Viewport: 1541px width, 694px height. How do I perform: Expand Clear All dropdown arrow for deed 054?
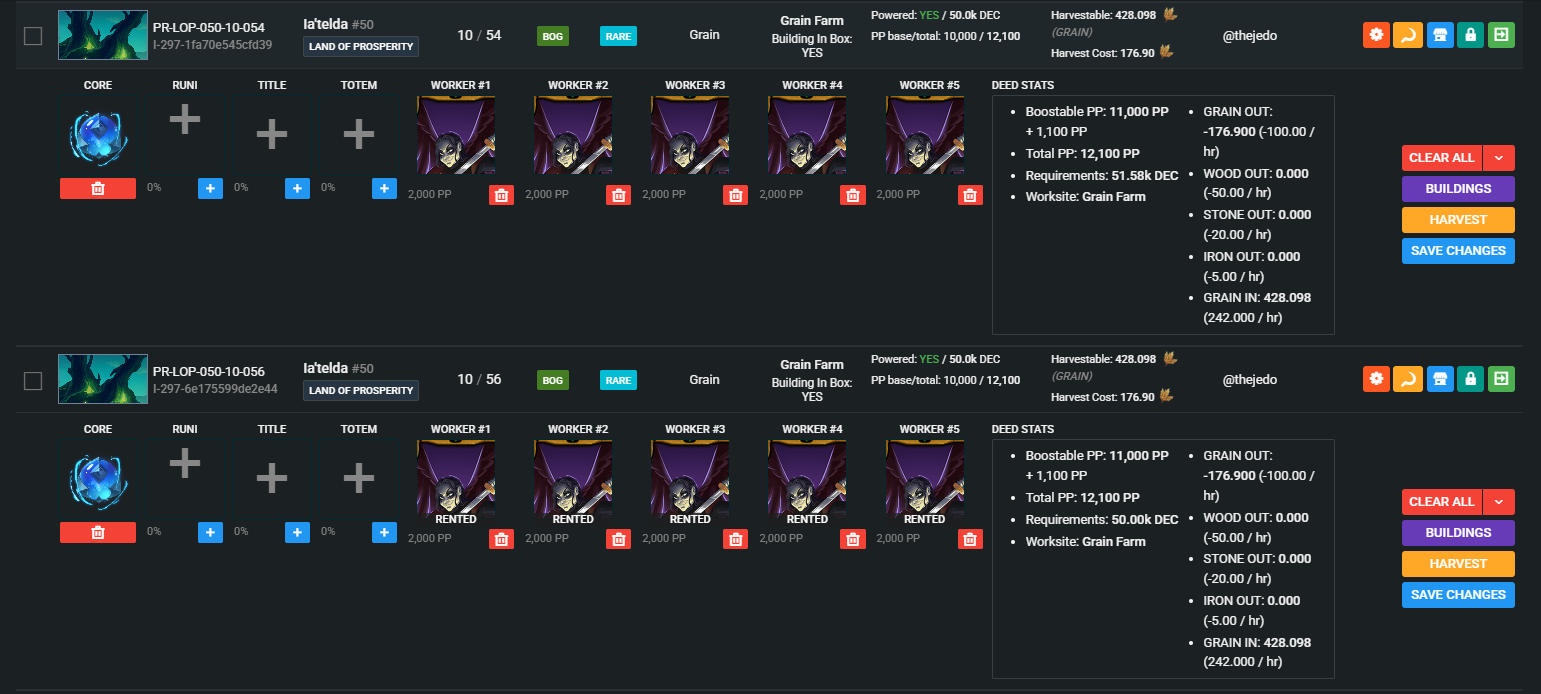(1498, 158)
